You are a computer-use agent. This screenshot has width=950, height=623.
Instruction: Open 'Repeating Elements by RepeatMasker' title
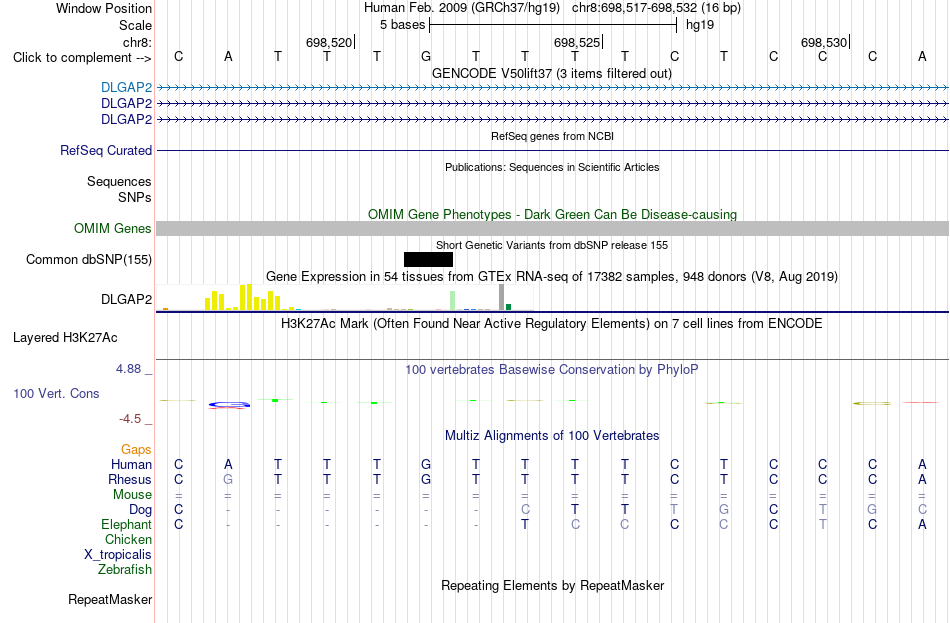coord(552,585)
